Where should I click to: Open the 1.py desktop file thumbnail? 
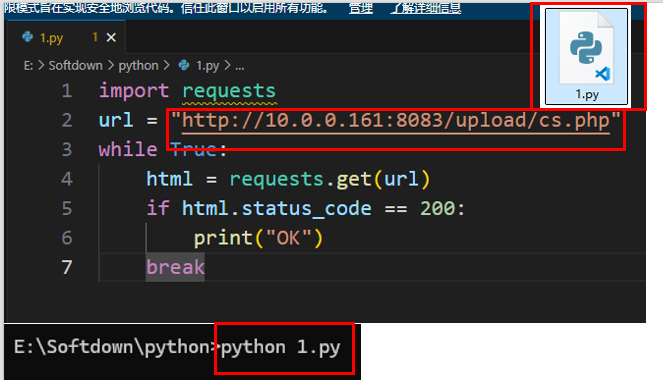pyautogui.click(x=586, y=56)
